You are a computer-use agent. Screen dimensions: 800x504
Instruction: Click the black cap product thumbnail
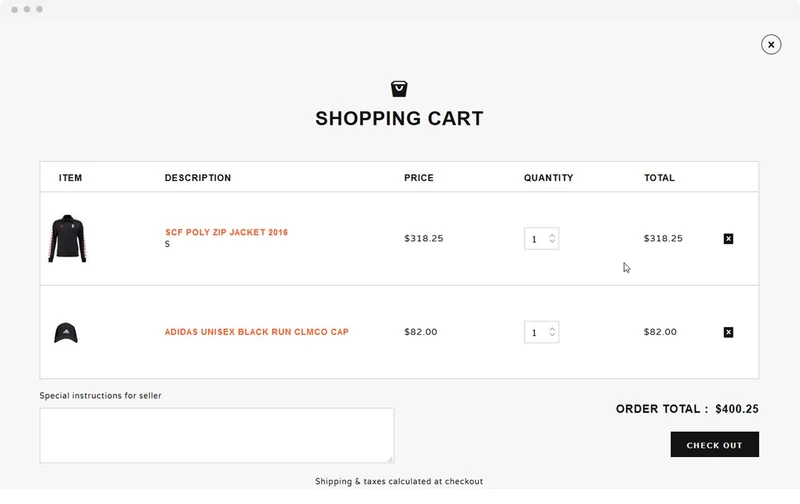pos(66,333)
